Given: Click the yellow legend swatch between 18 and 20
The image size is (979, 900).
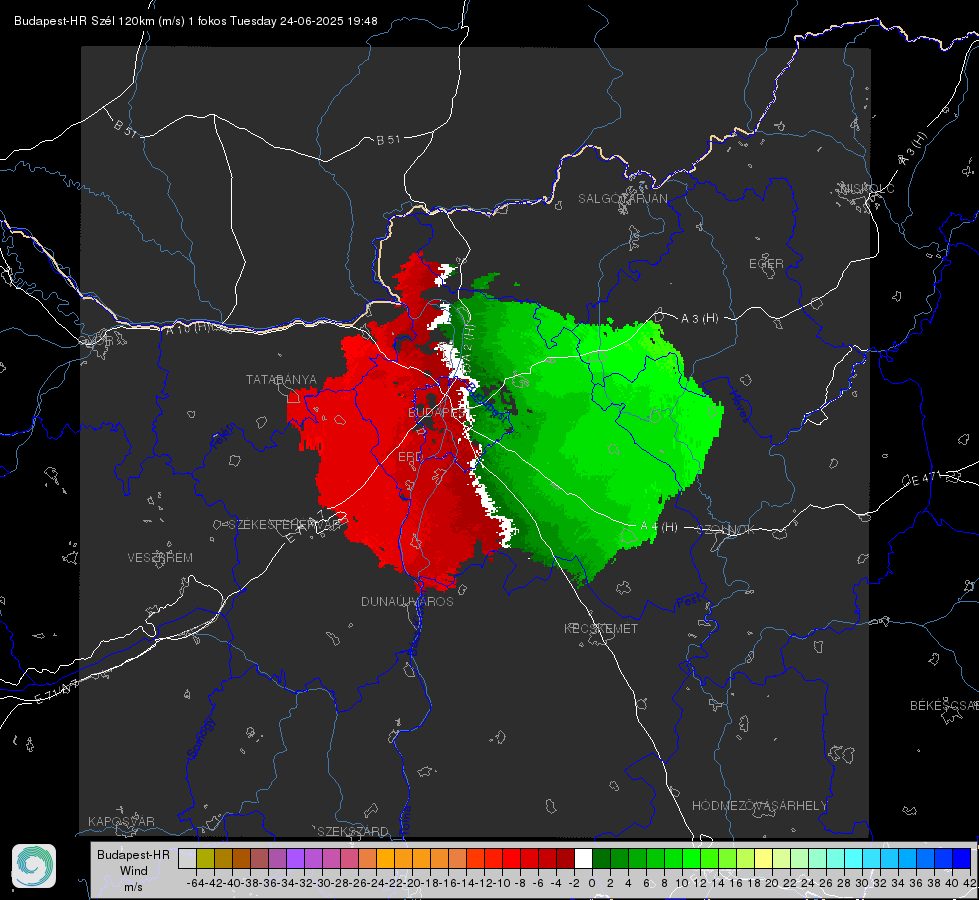Looking at the screenshot, I should click(764, 858).
